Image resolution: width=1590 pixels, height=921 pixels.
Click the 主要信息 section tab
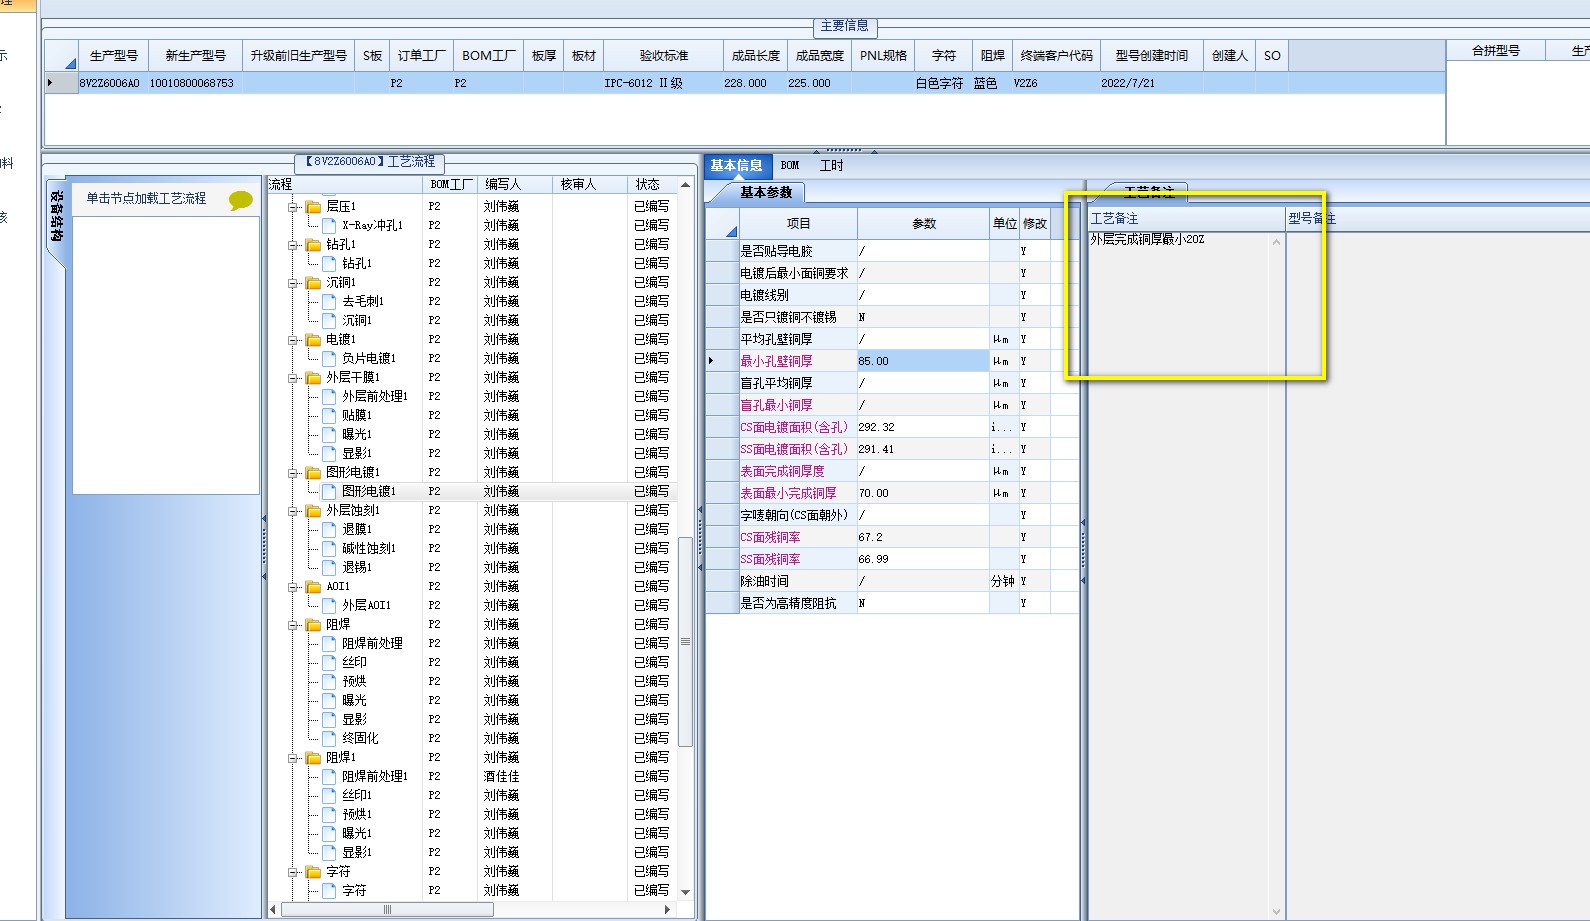click(845, 26)
